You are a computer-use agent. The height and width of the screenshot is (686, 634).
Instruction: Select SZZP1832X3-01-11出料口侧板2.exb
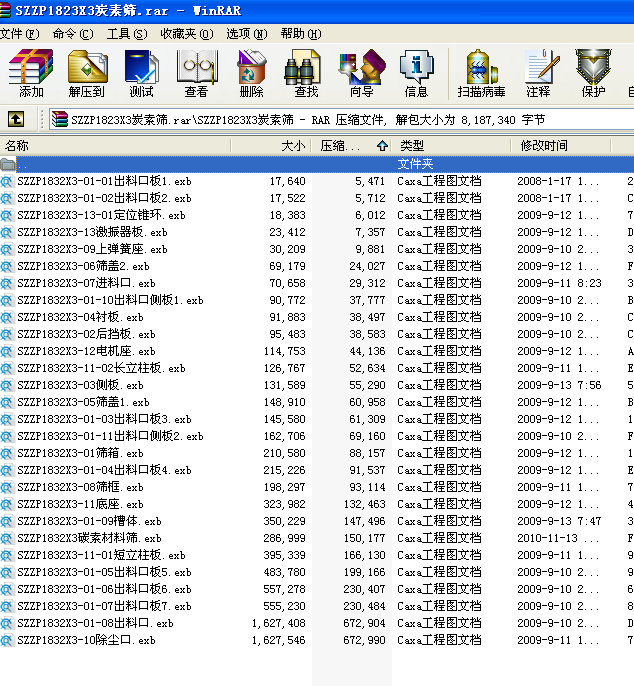tap(110, 437)
